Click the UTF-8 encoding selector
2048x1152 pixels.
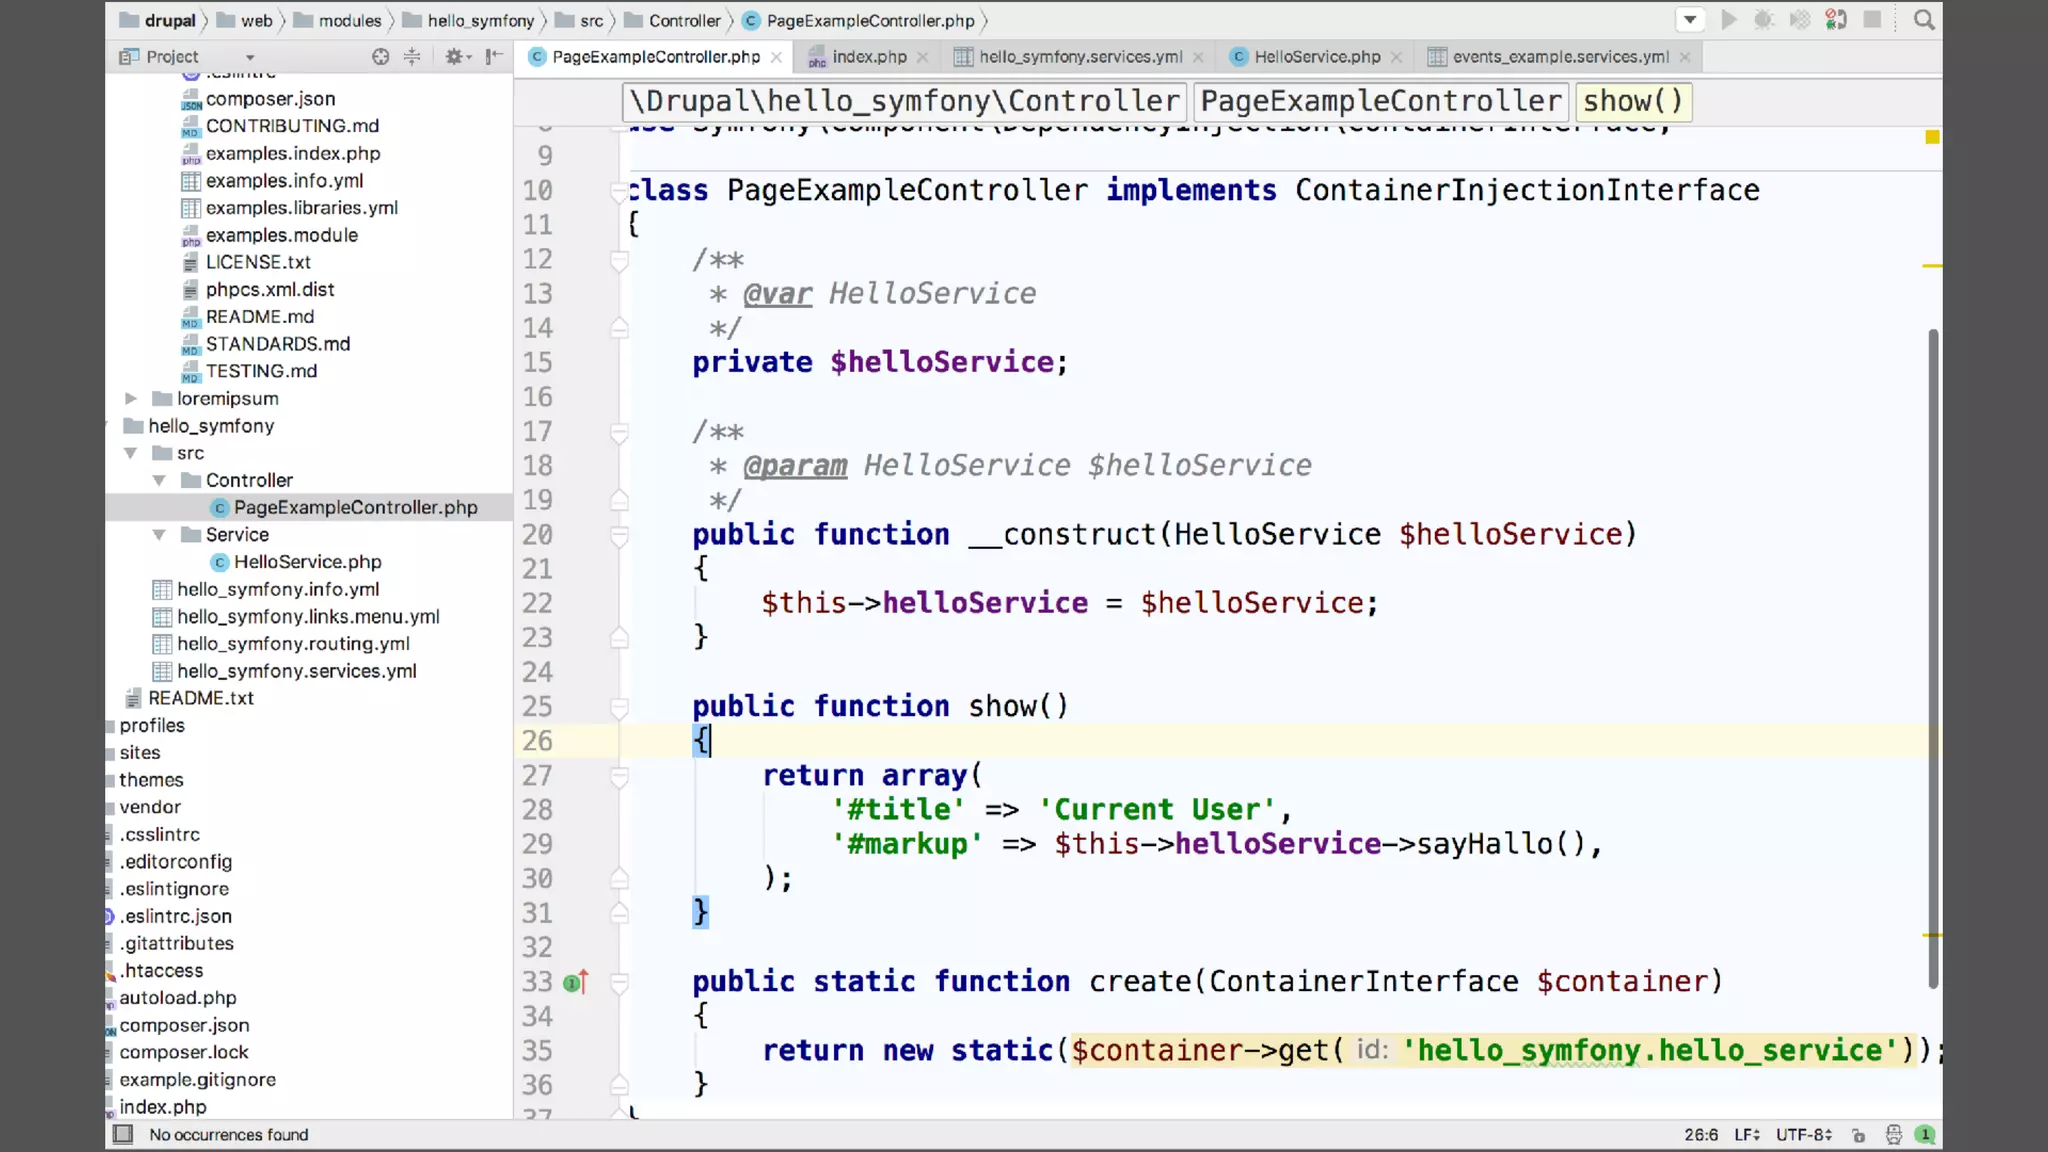1803,1134
